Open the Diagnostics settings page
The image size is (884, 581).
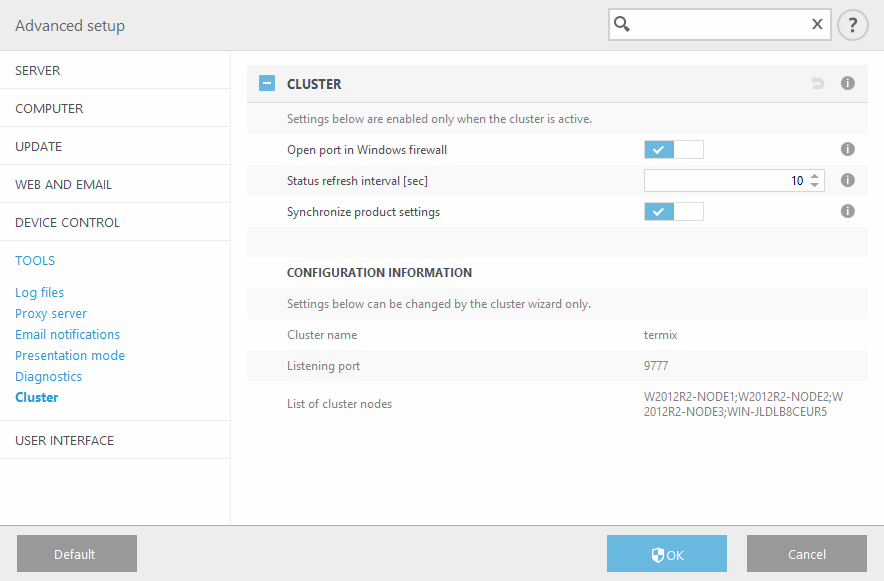click(x=47, y=376)
